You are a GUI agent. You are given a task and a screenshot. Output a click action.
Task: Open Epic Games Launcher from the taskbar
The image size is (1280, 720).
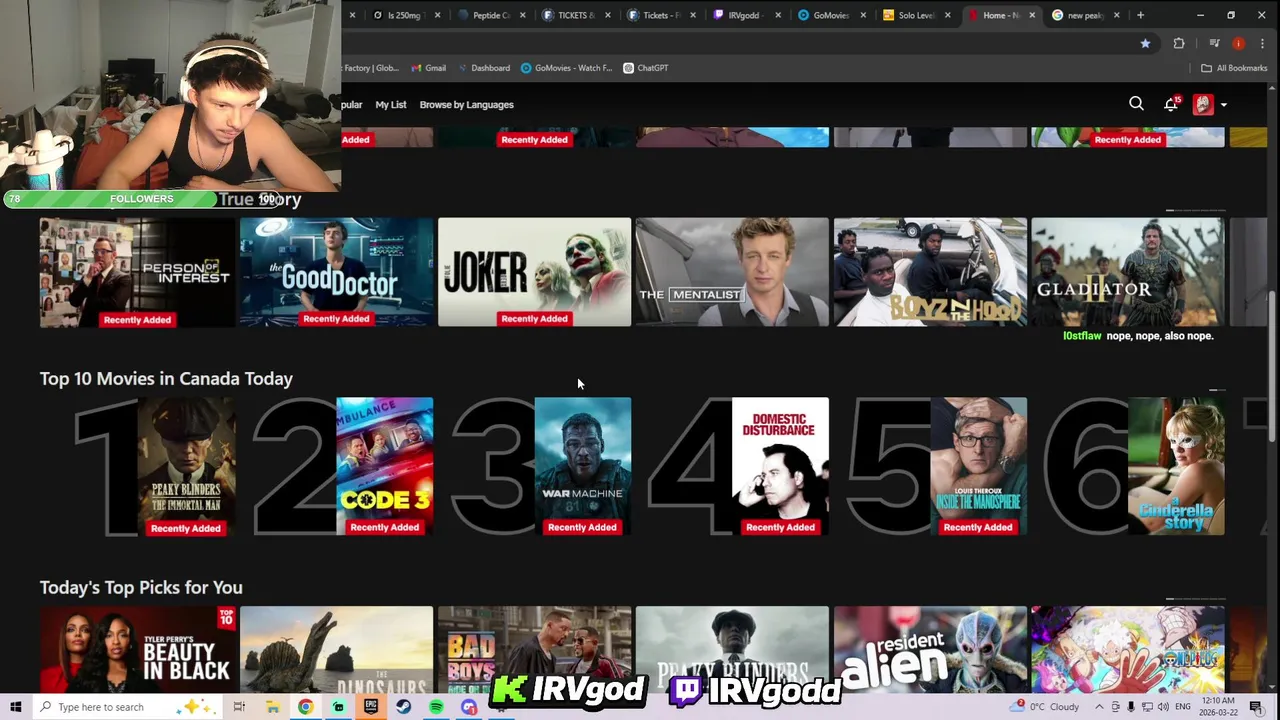[x=371, y=707]
